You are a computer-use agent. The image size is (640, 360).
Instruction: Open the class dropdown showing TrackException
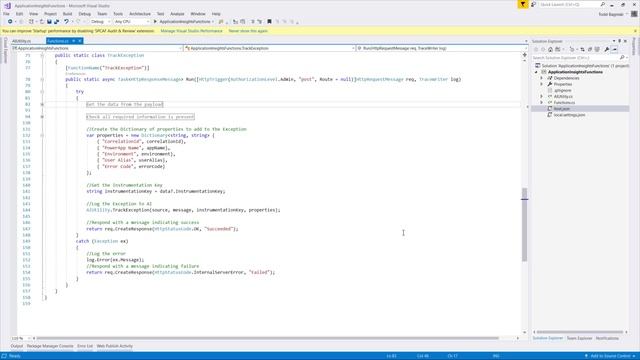tap(269, 48)
